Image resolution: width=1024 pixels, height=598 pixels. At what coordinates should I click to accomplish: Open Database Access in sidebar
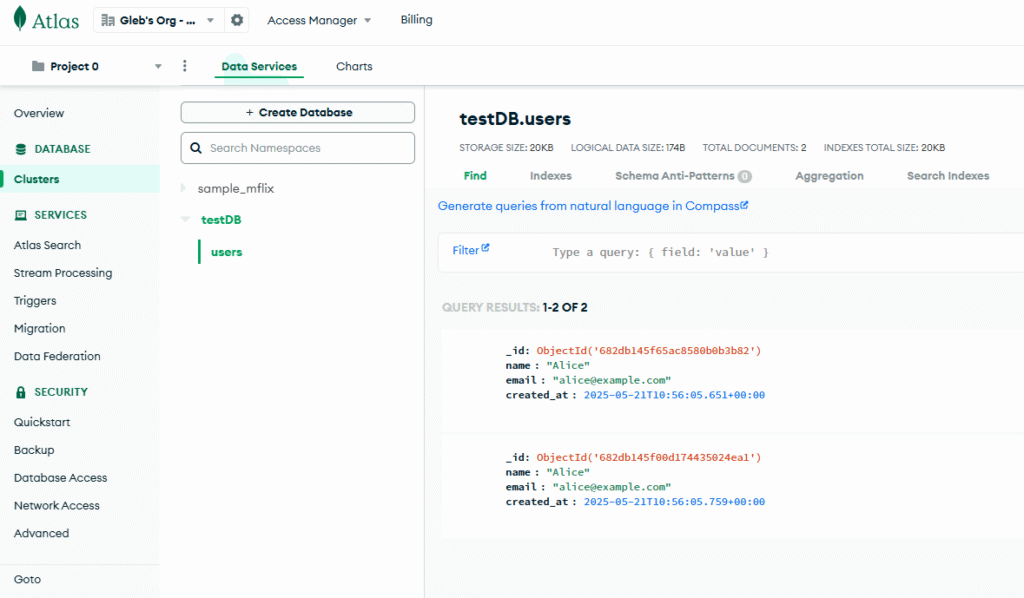(x=61, y=477)
